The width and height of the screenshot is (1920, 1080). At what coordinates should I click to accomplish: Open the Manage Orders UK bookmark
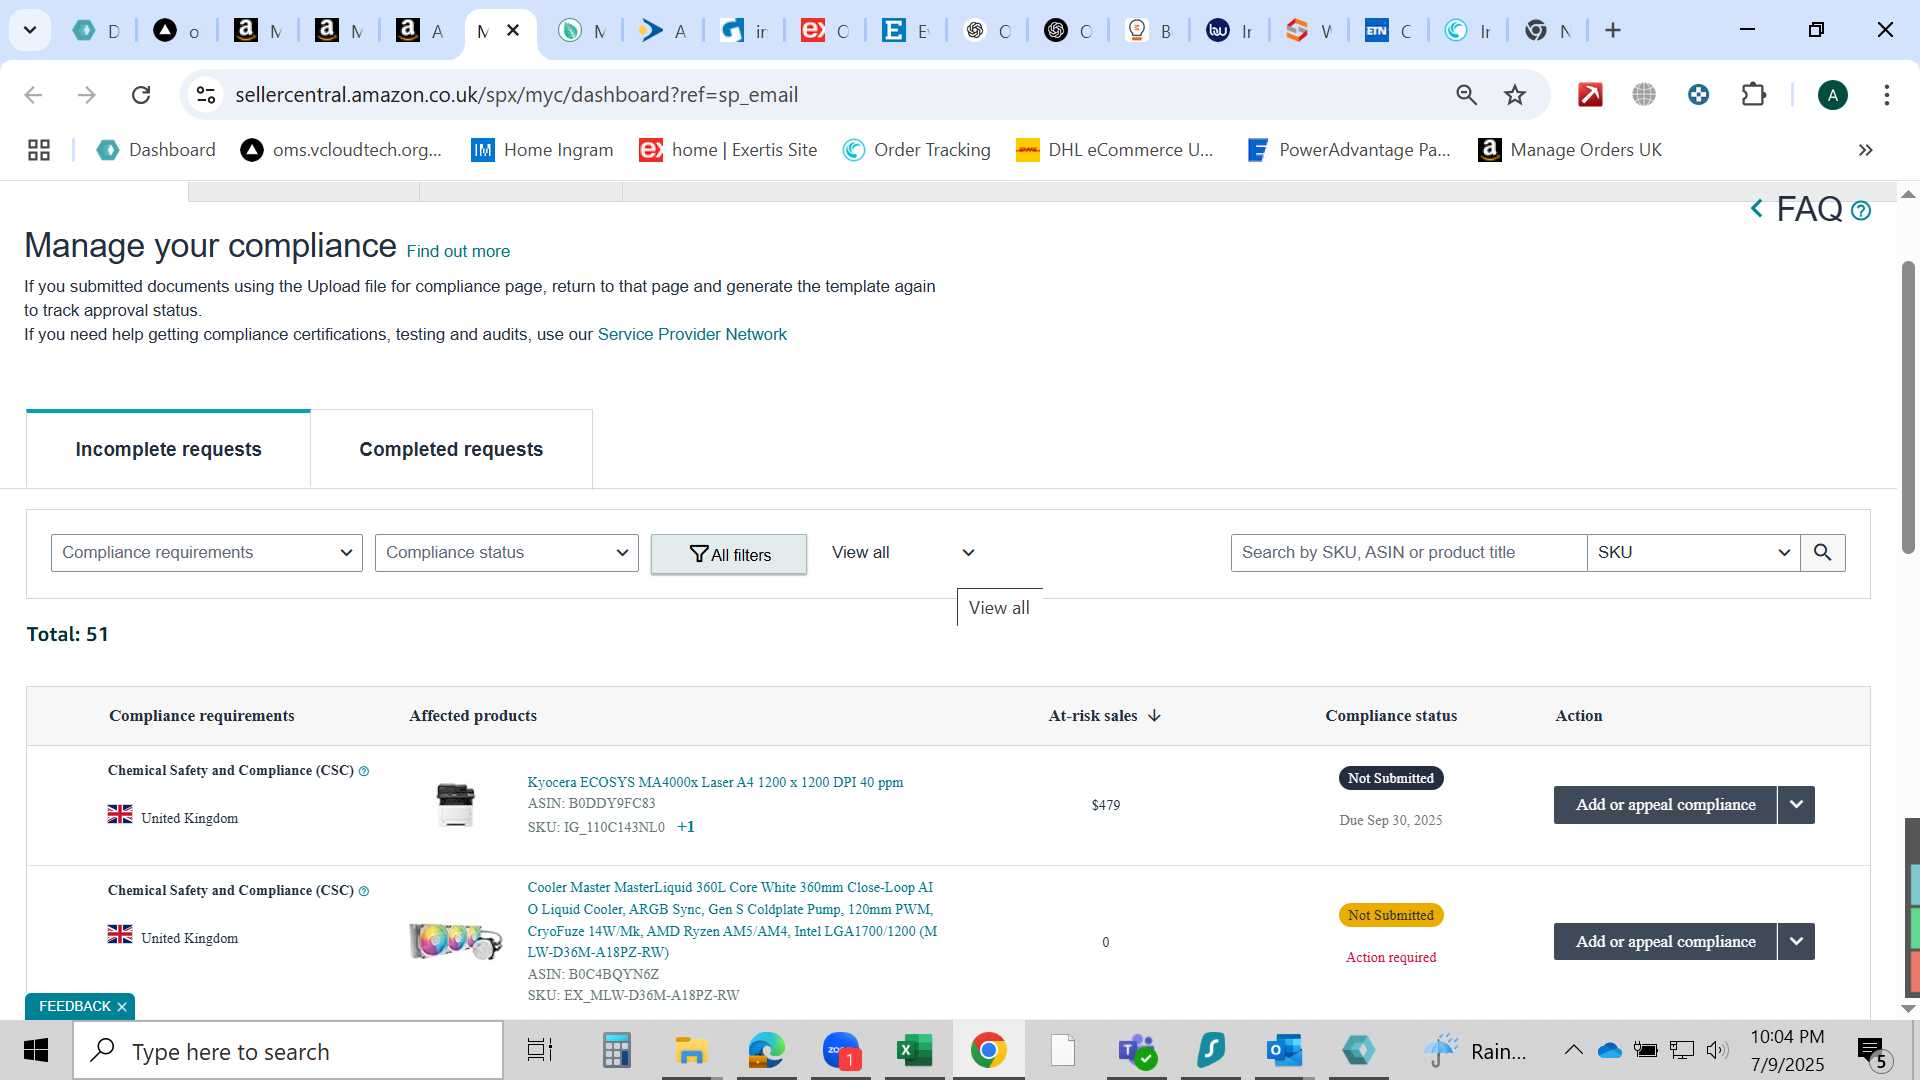[1570, 150]
